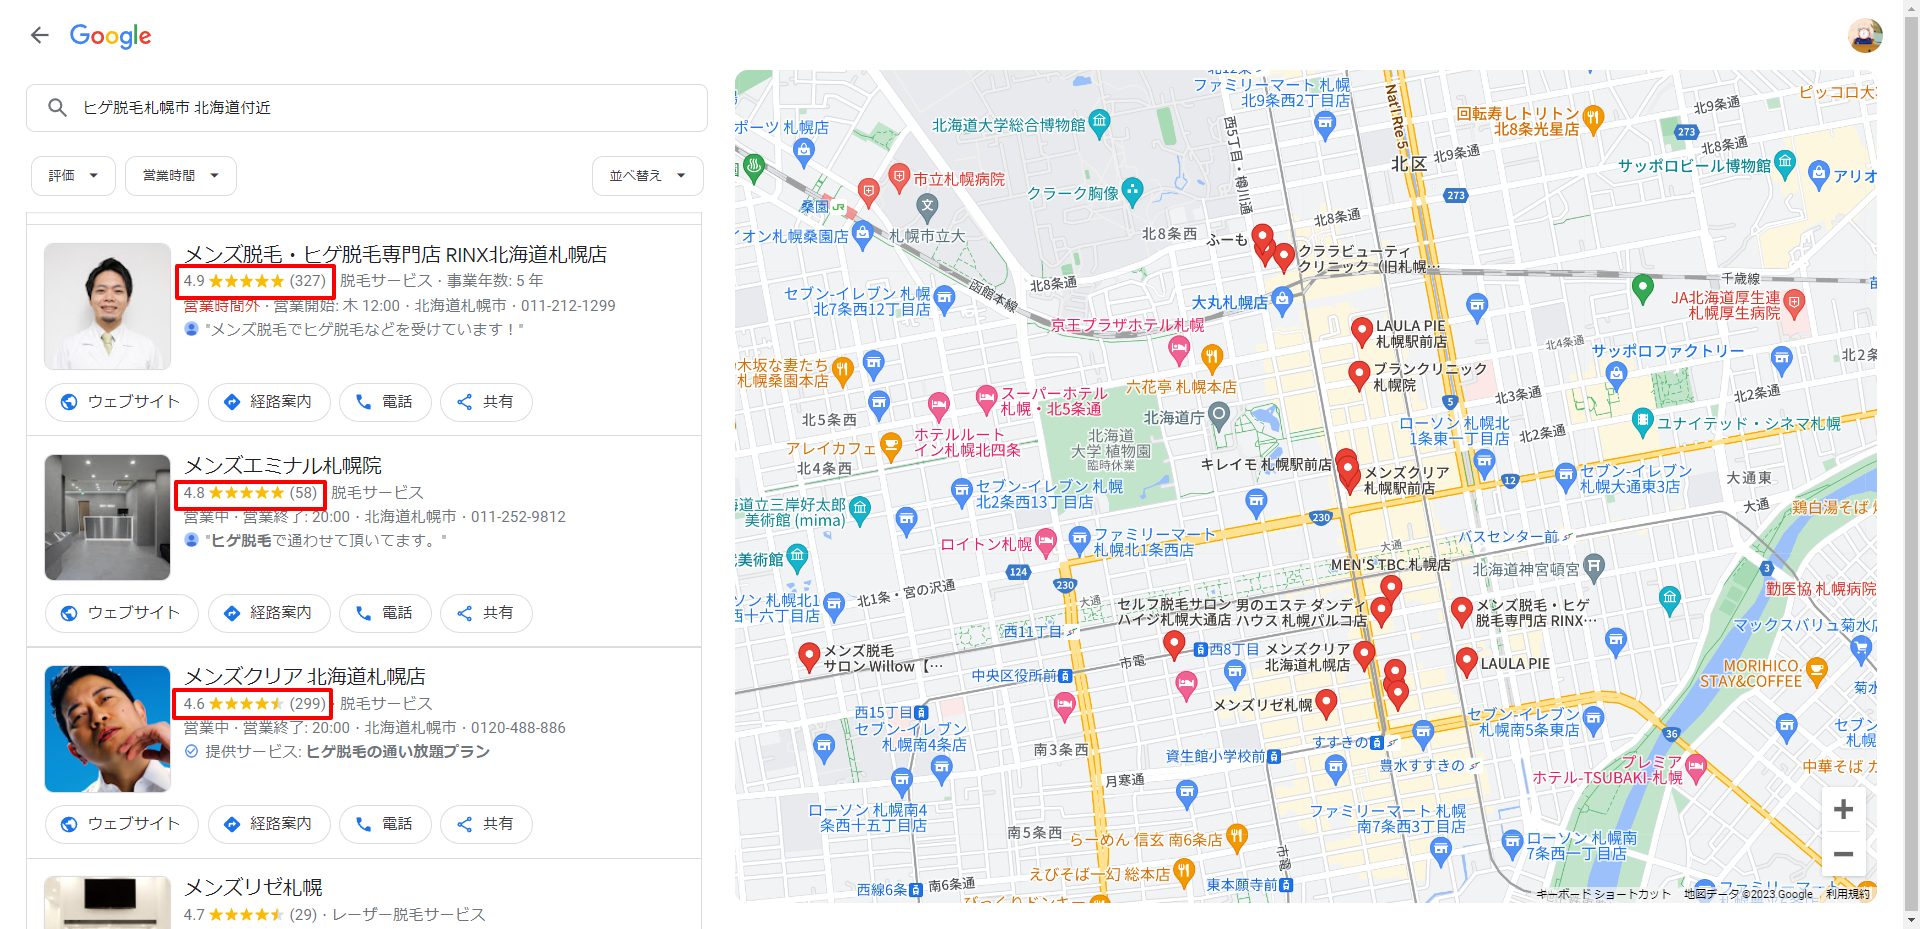Open the Google logo homepage
1920x929 pixels.
point(110,36)
